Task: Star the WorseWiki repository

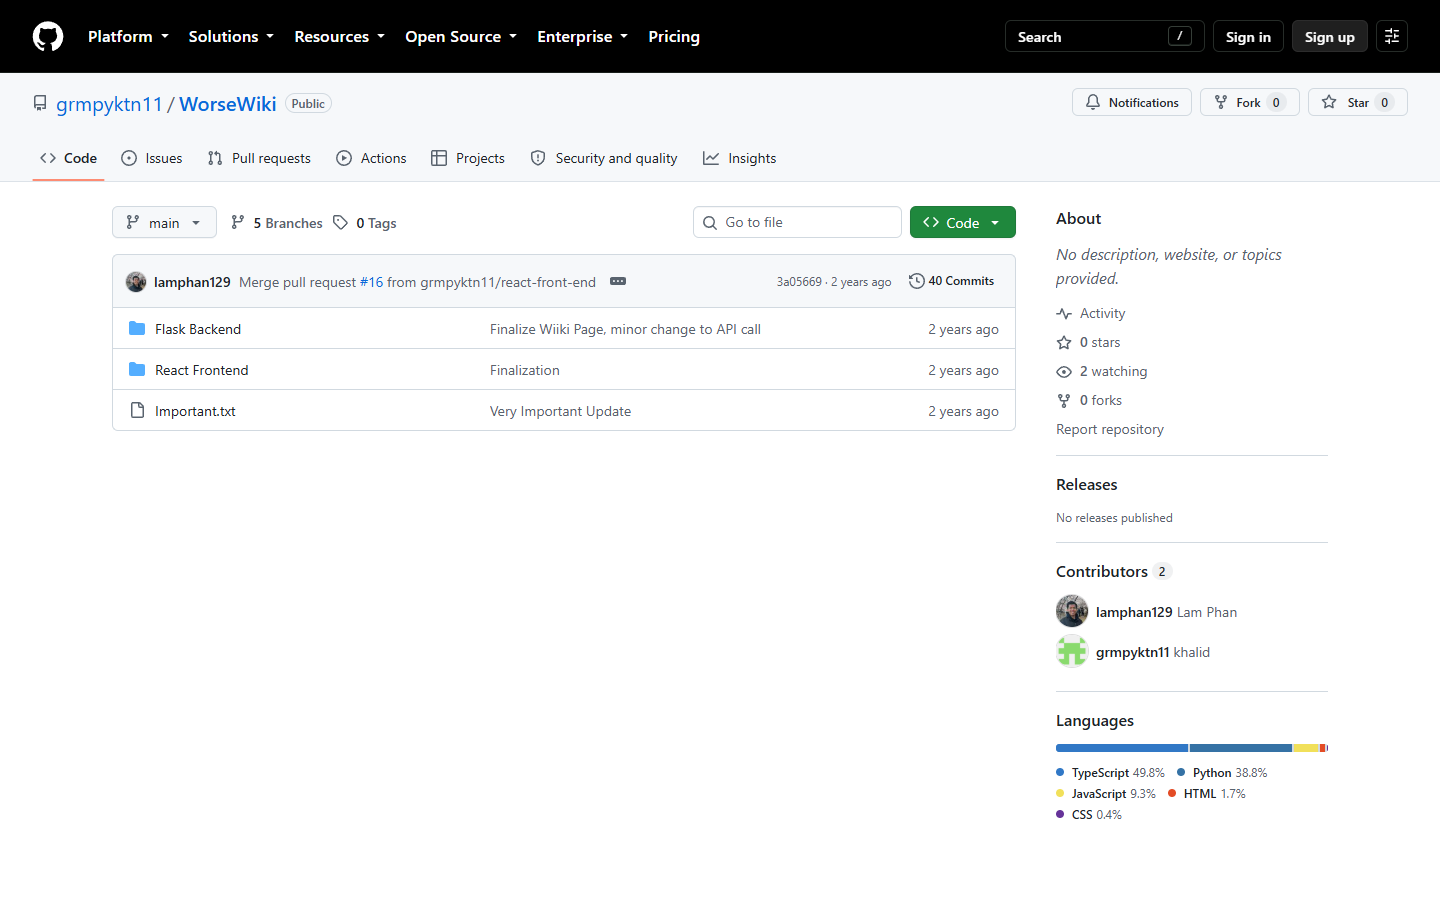Action: point(1357,102)
